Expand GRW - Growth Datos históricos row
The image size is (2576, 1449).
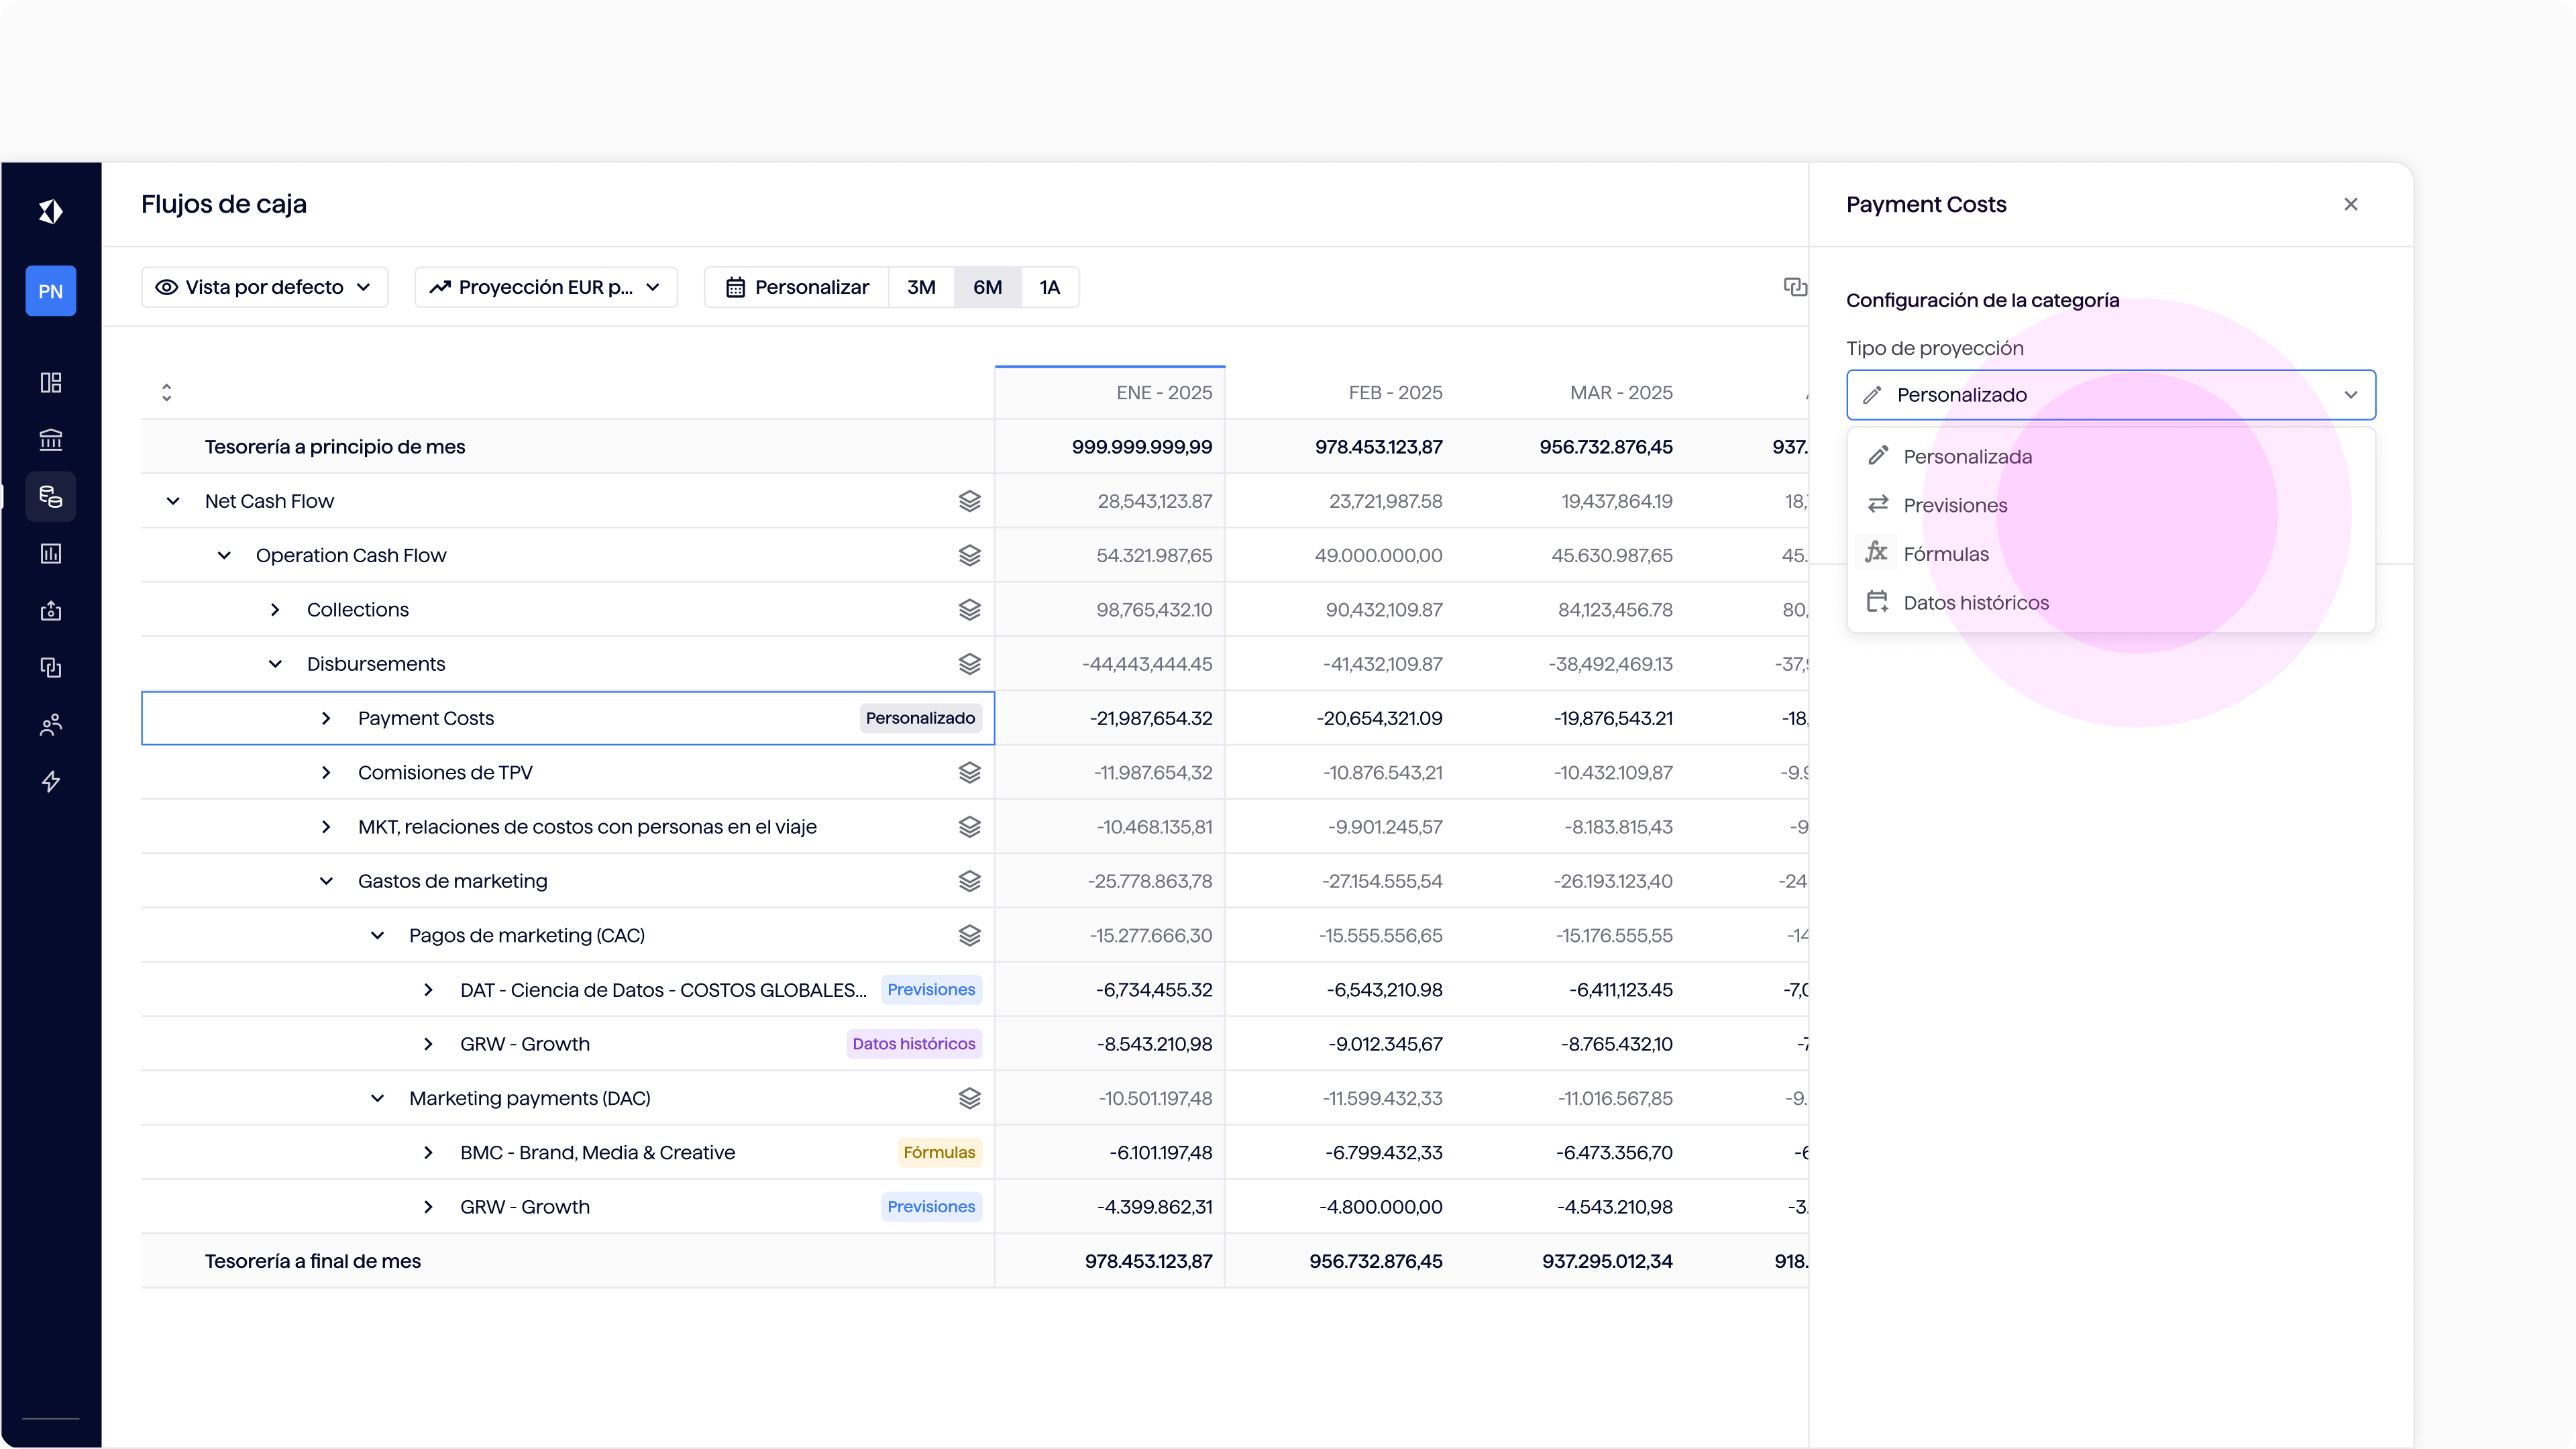[428, 1044]
